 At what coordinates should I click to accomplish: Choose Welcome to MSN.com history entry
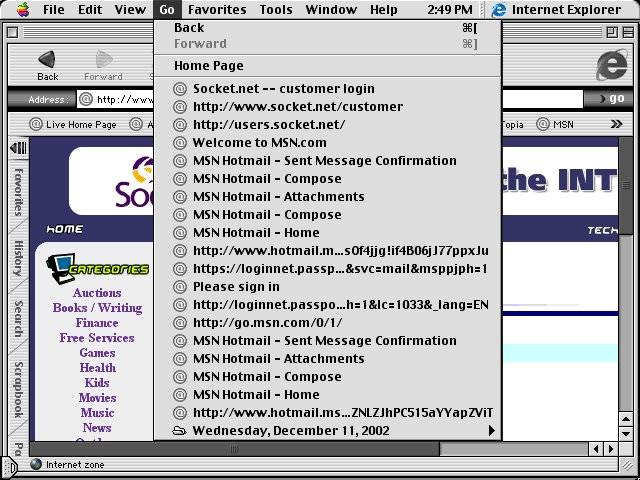[x=259, y=143]
